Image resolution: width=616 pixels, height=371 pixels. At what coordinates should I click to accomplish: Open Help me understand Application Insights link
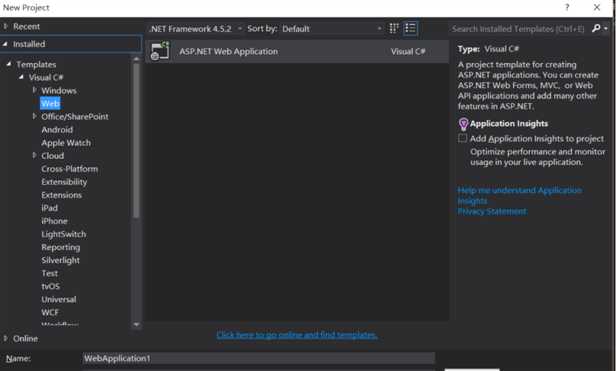(x=519, y=195)
